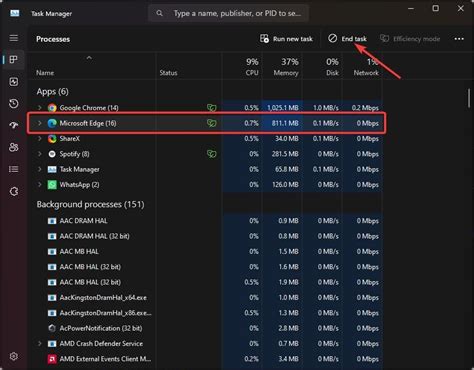Click the Task Manager row icon
474x370 pixels.
52,169
